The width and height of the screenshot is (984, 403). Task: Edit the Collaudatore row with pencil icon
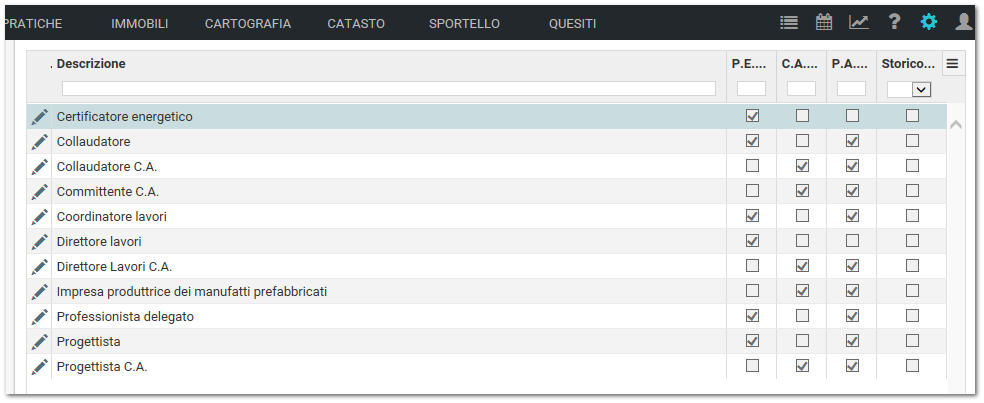point(40,141)
